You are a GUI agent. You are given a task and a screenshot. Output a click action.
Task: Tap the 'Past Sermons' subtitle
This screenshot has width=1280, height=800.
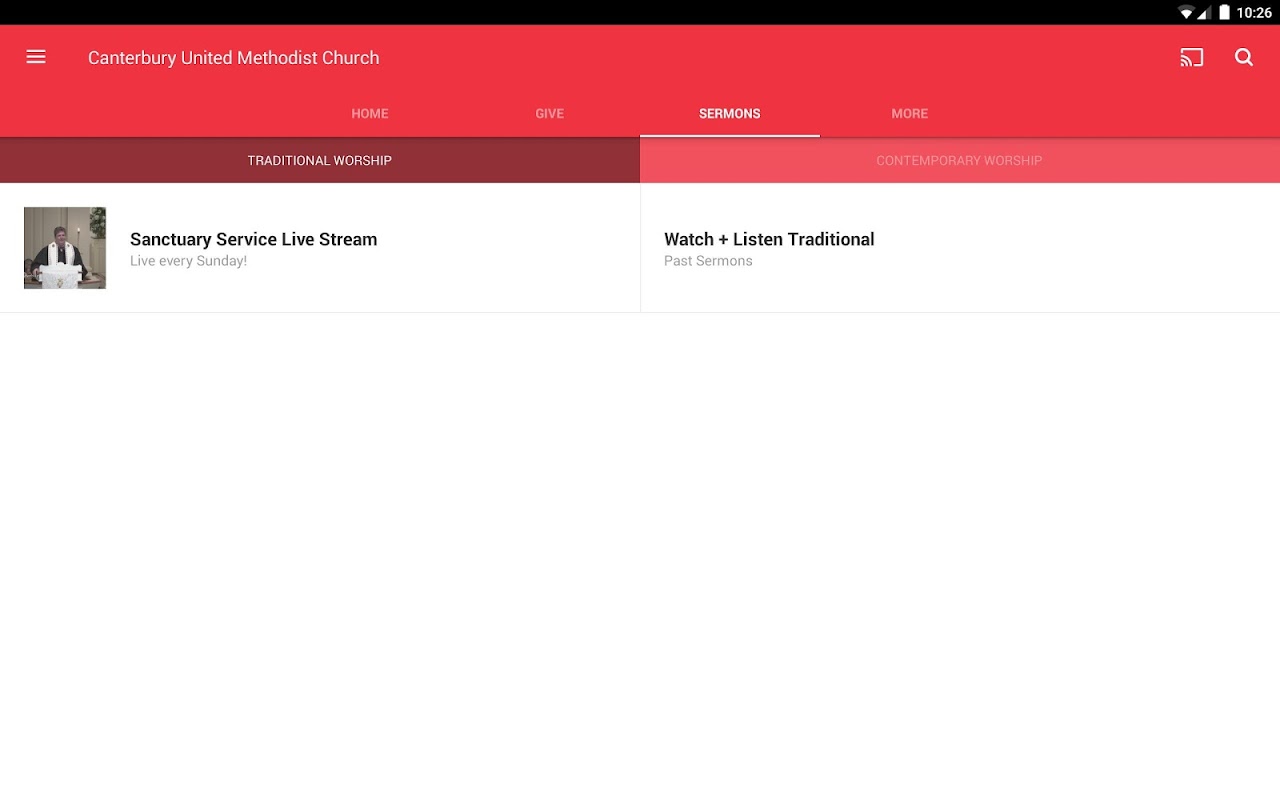point(708,261)
